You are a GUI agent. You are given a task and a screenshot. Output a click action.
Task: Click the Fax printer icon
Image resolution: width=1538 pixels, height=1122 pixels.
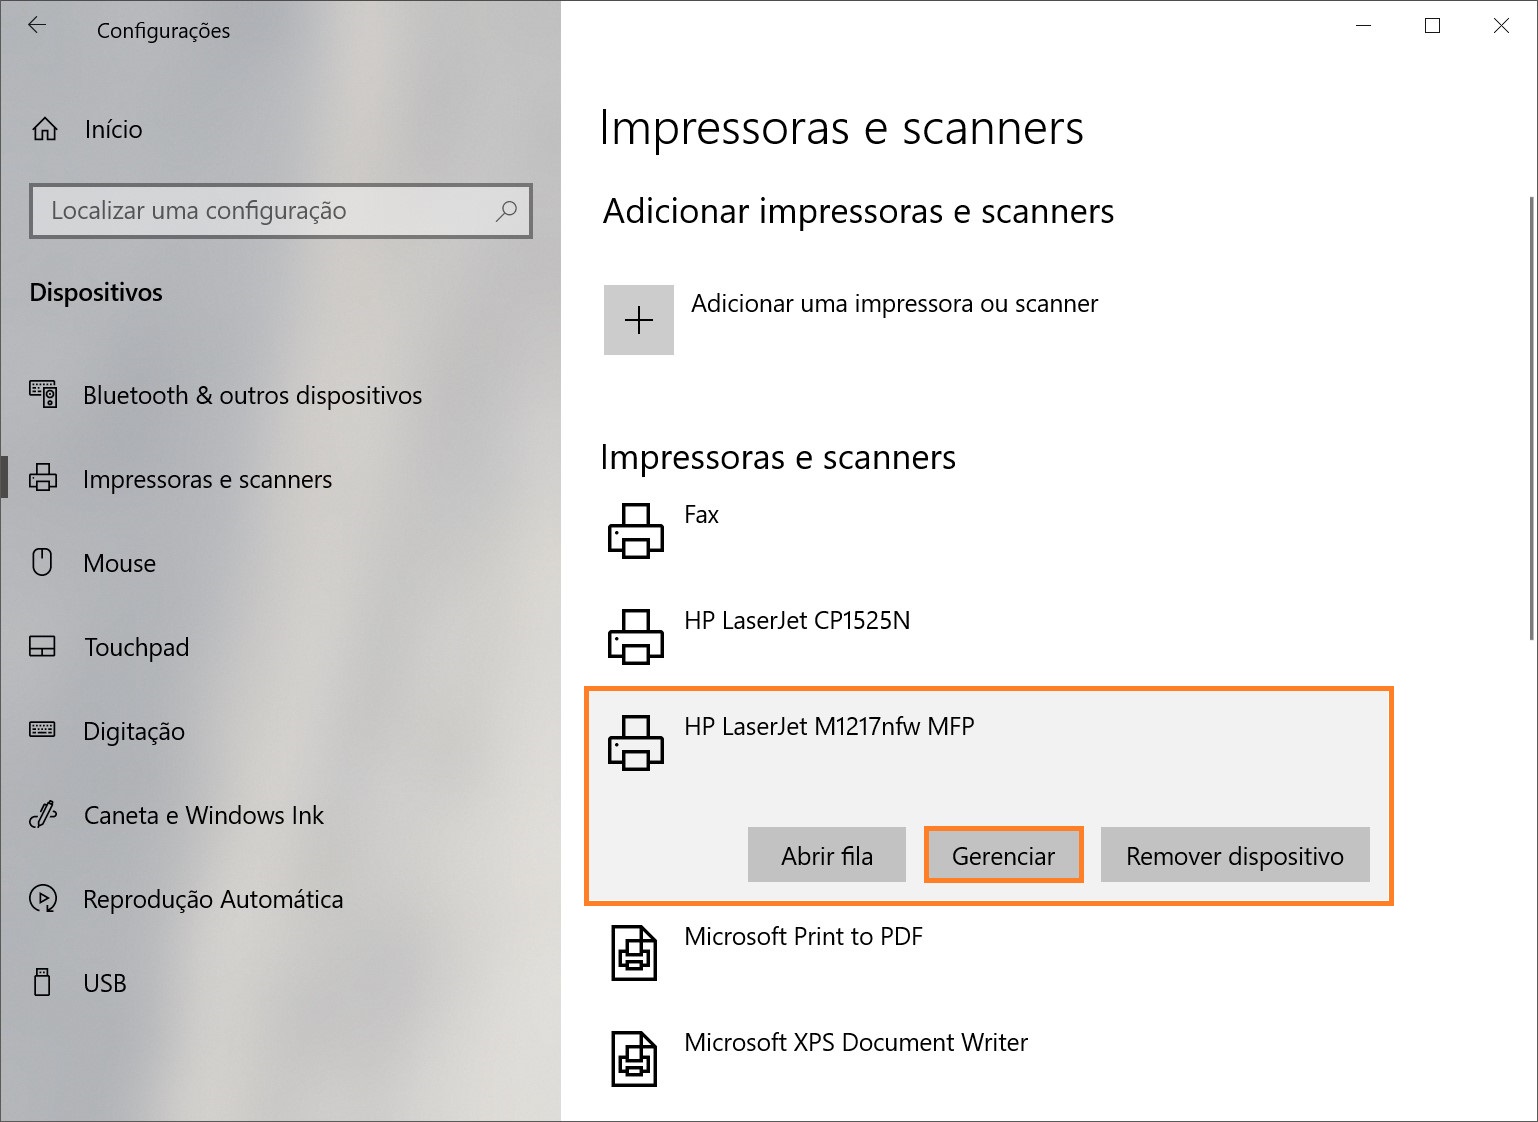tap(636, 531)
